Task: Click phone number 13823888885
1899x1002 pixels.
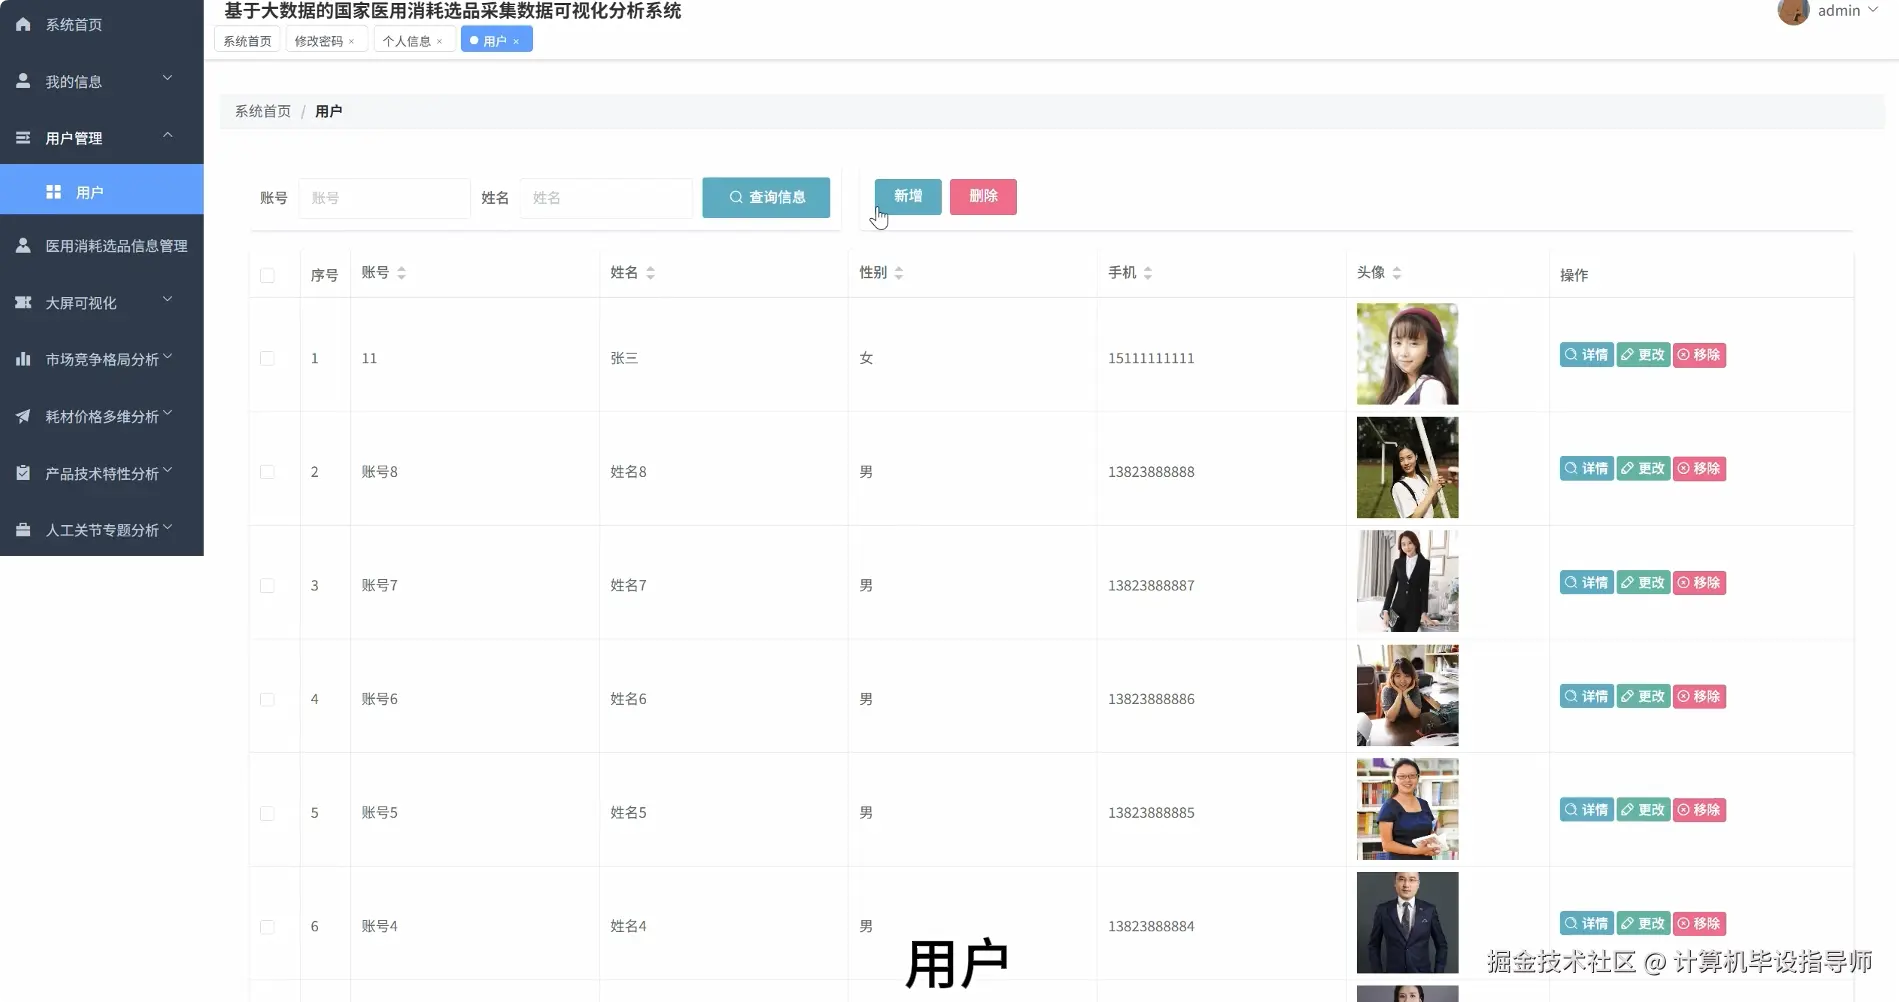Action: [x=1151, y=813]
